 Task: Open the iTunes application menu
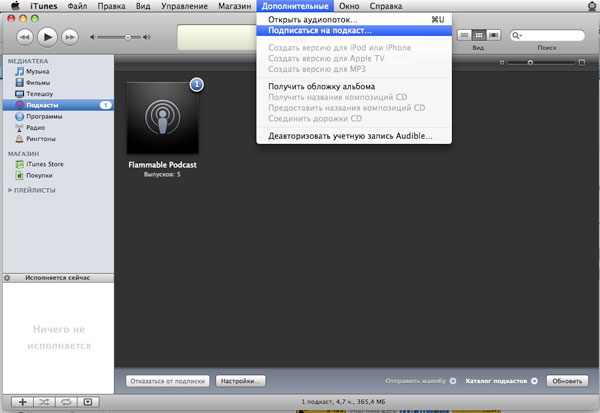[x=44, y=6]
